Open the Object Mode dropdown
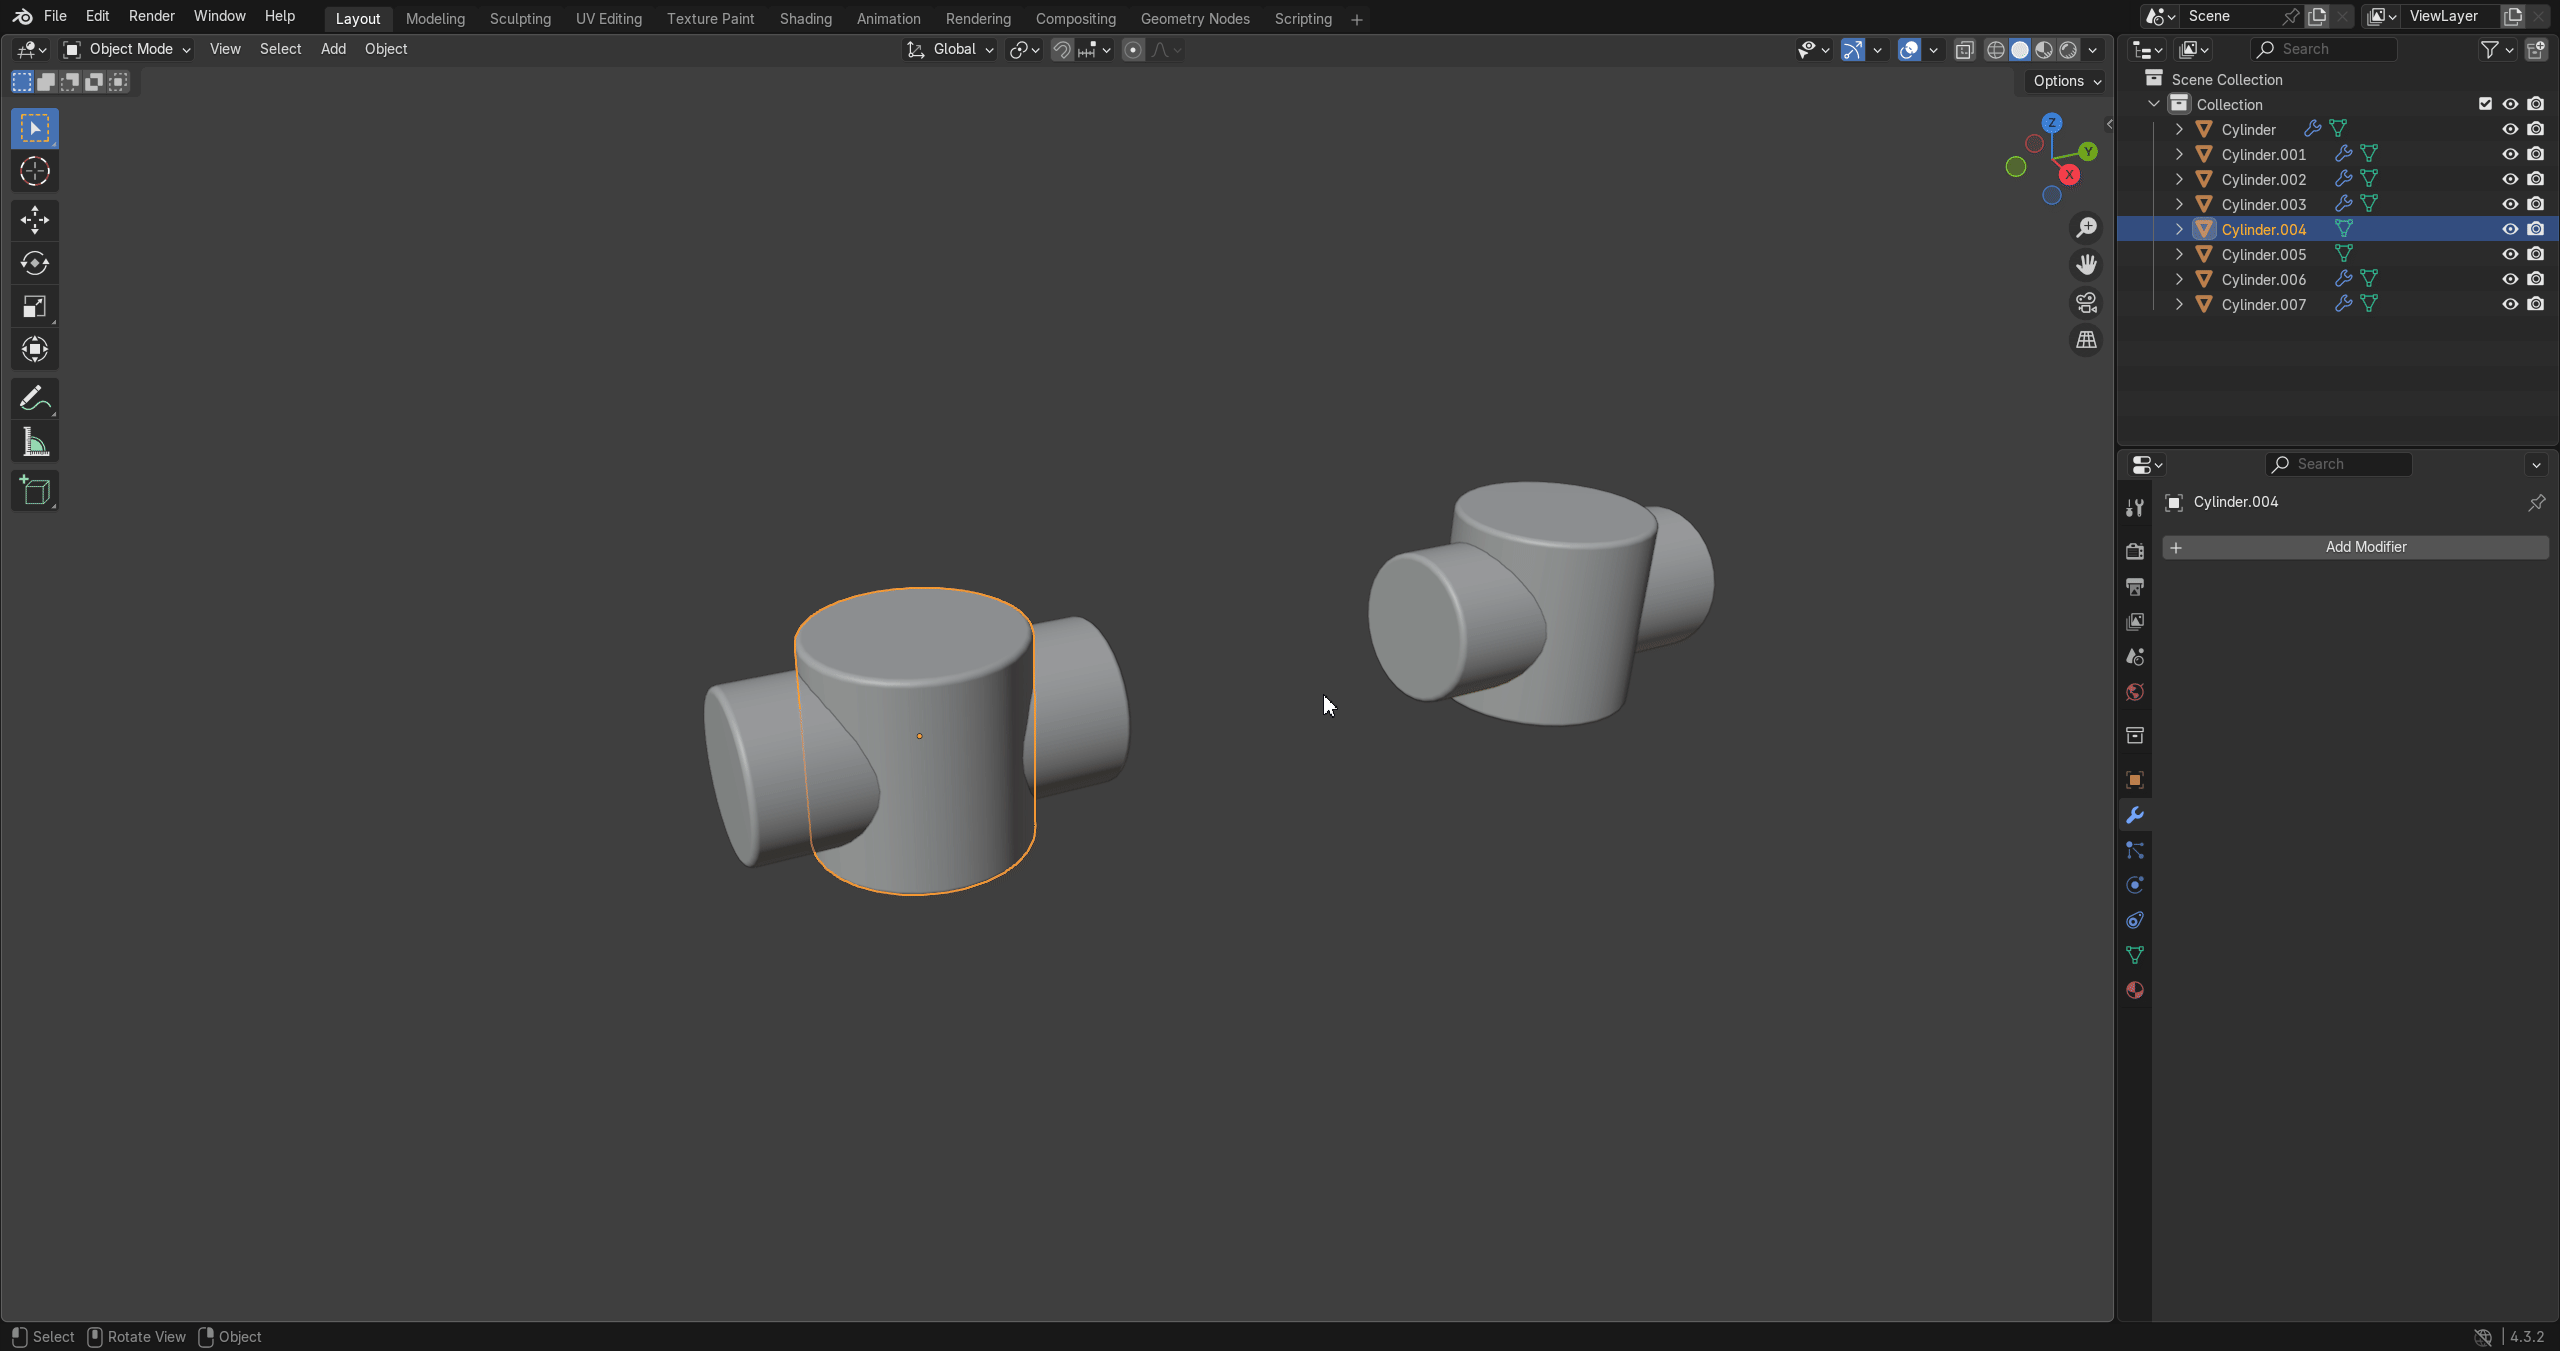Screen dimensions: 2560x1351 click(x=126, y=49)
